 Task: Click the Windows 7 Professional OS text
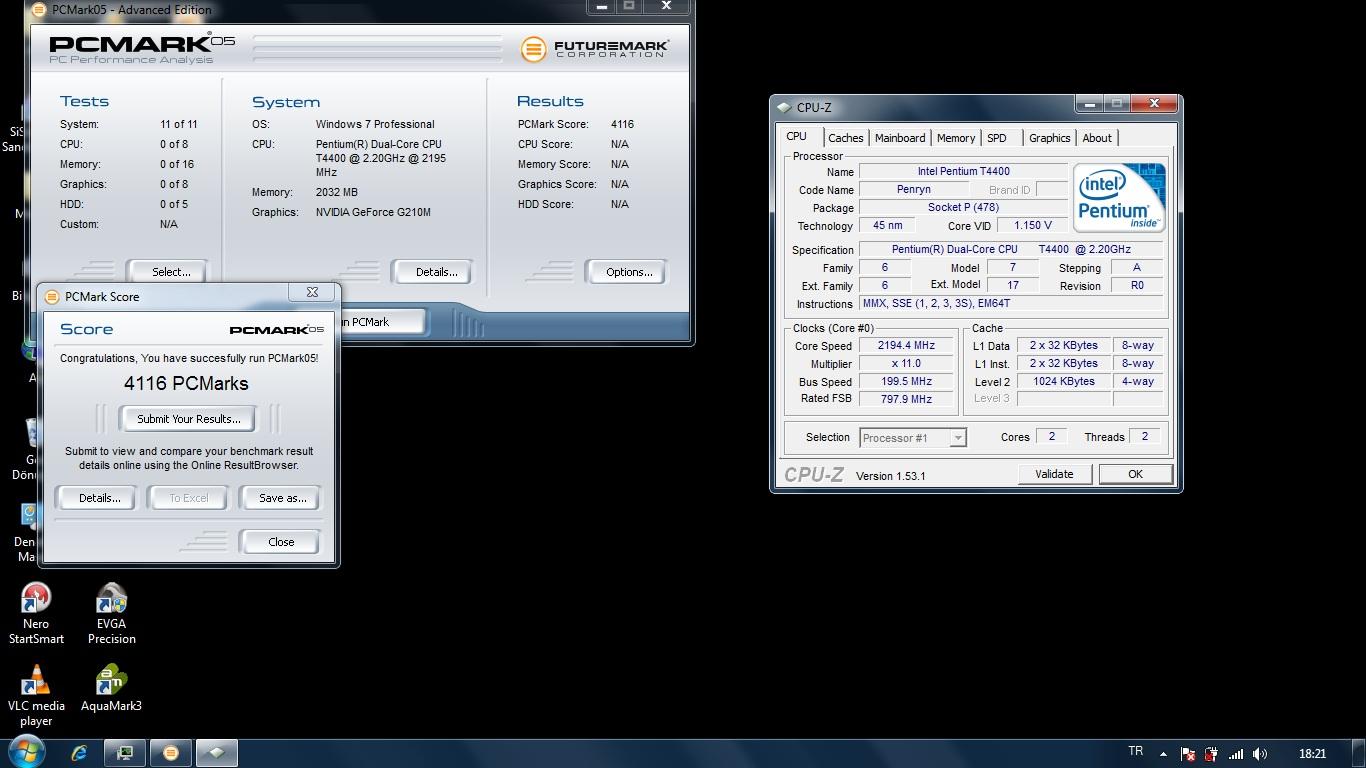[x=375, y=125]
